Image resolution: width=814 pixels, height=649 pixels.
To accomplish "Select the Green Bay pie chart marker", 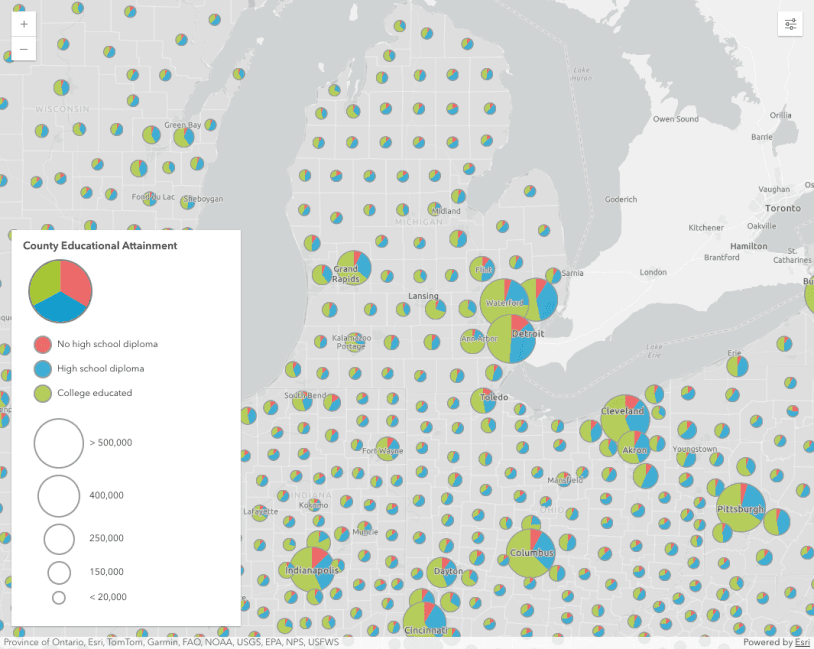I will click(183, 136).
